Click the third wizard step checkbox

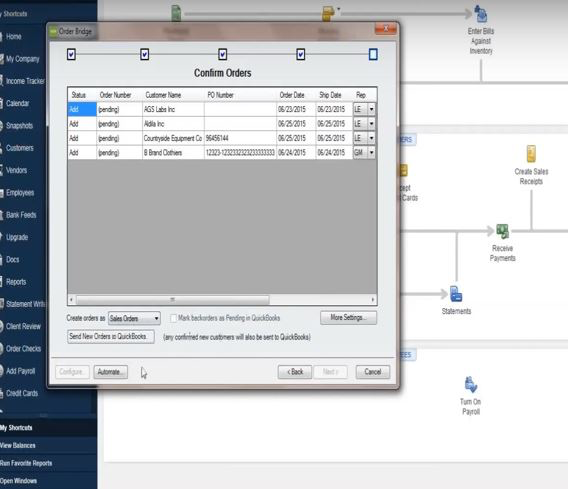tap(222, 55)
